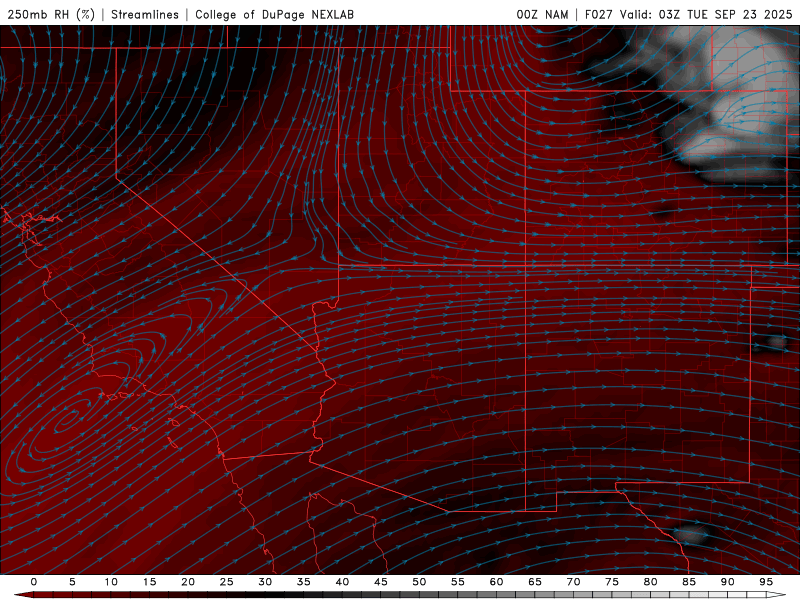Image resolution: width=800 pixels, height=600 pixels.
Task: Click the dark red left arrow of color bar
Action: tap(23, 595)
